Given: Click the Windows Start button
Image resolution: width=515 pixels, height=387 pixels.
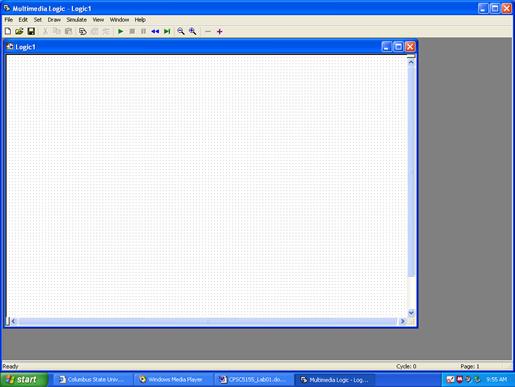Looking at the screenshot, I should point(23,380).
